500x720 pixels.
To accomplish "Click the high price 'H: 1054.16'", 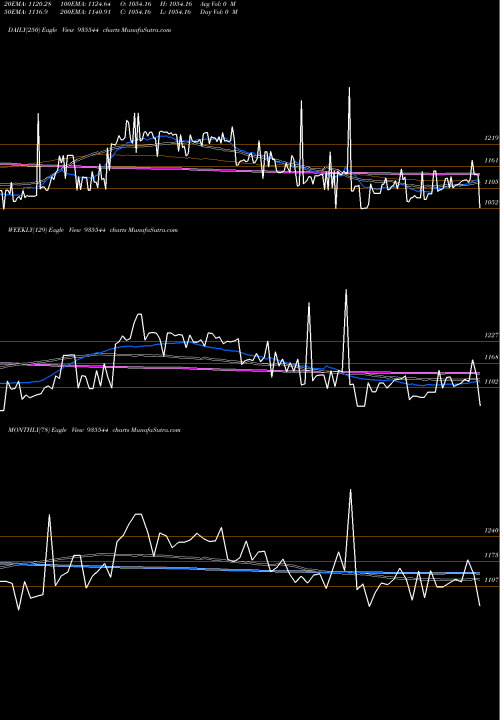I will [x=176, y=4].
